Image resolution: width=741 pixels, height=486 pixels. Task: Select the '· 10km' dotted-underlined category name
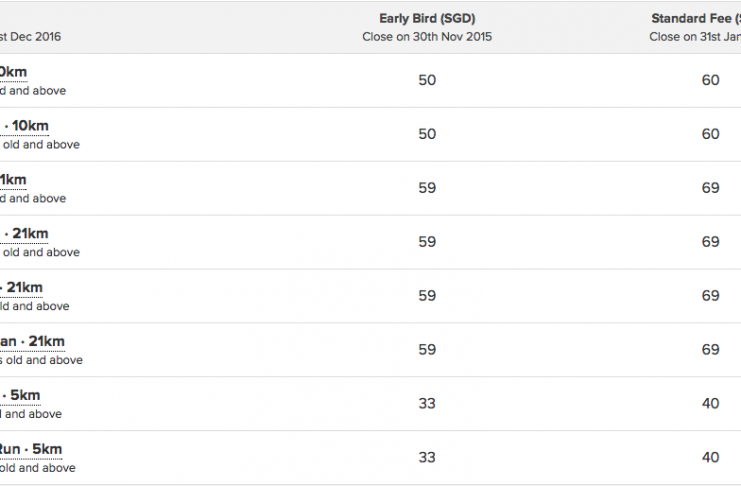(26, 126)
